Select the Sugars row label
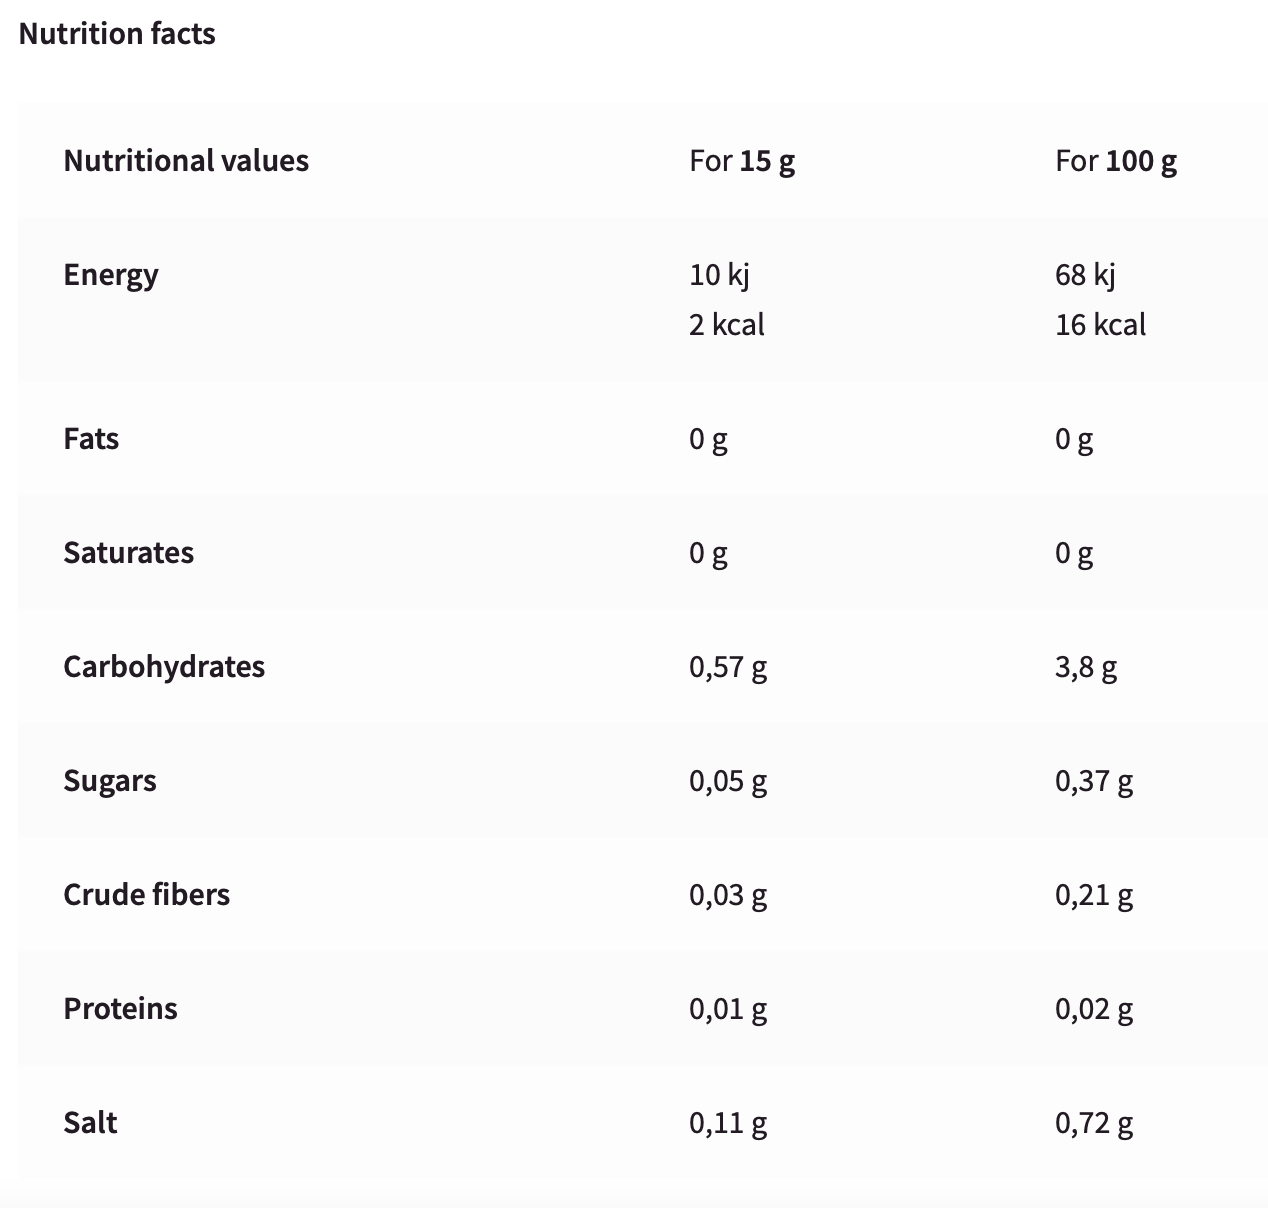Image resolution: width=1268 pixels, height=1208 pixels. pos(110,781)
